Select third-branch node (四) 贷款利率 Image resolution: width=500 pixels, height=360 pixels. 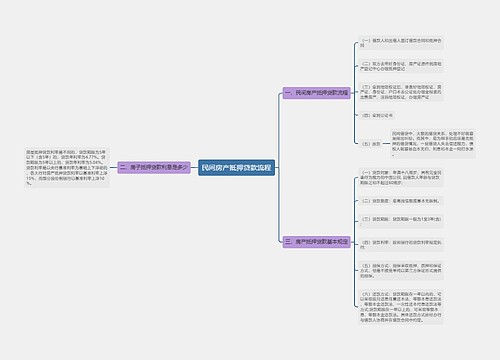click(x=401, y=244)
